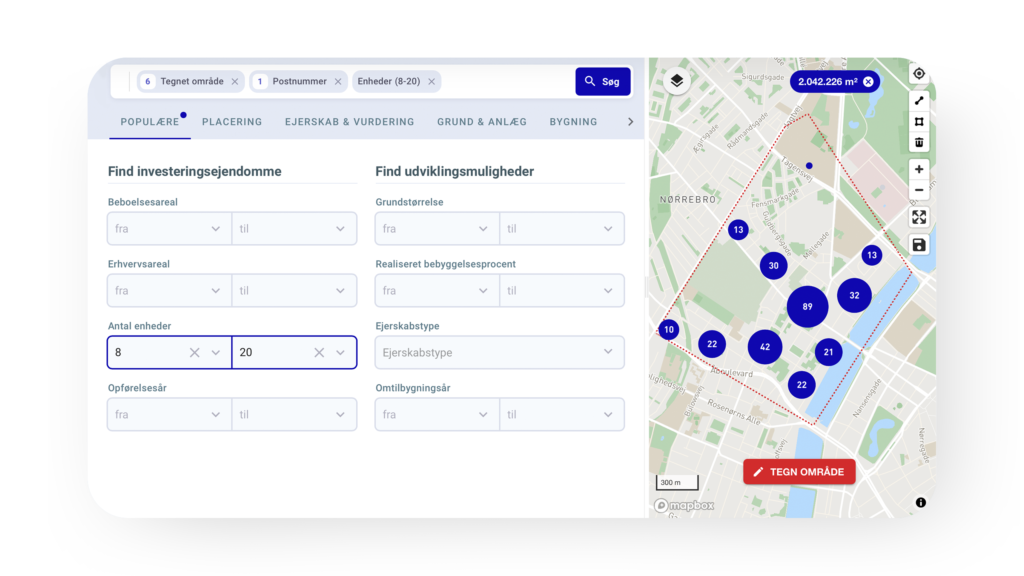
Task: Click the Søg search button
Action: 603,82
